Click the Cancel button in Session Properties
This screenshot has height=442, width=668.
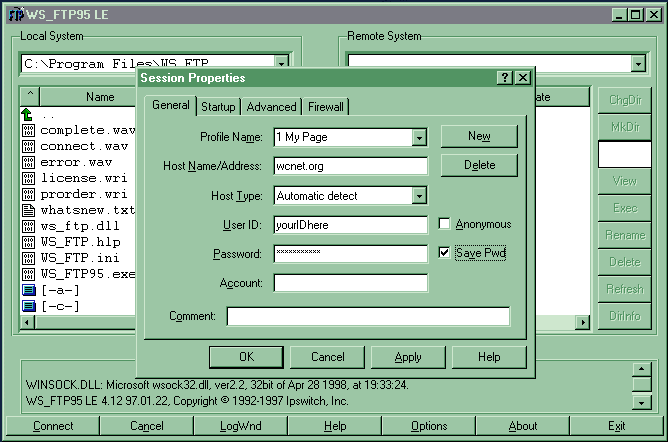click(x=327, y=357)
